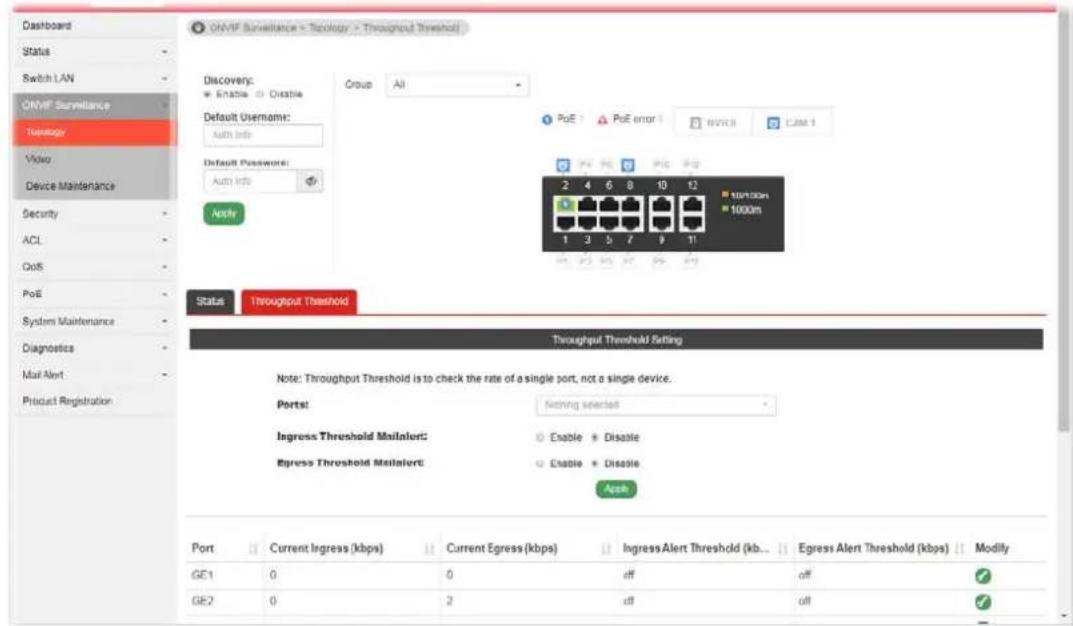Click the GE2 port cell
This screenshot has width=1073, height=626.
[203, 601]
